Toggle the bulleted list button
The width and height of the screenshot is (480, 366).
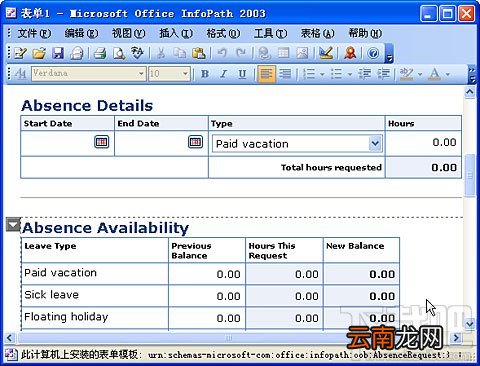point(337,74)
